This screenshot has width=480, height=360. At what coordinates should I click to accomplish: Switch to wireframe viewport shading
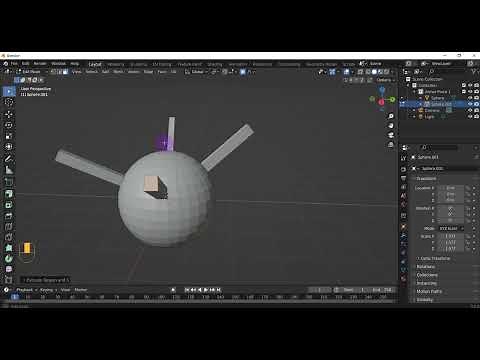coord(368,72)
